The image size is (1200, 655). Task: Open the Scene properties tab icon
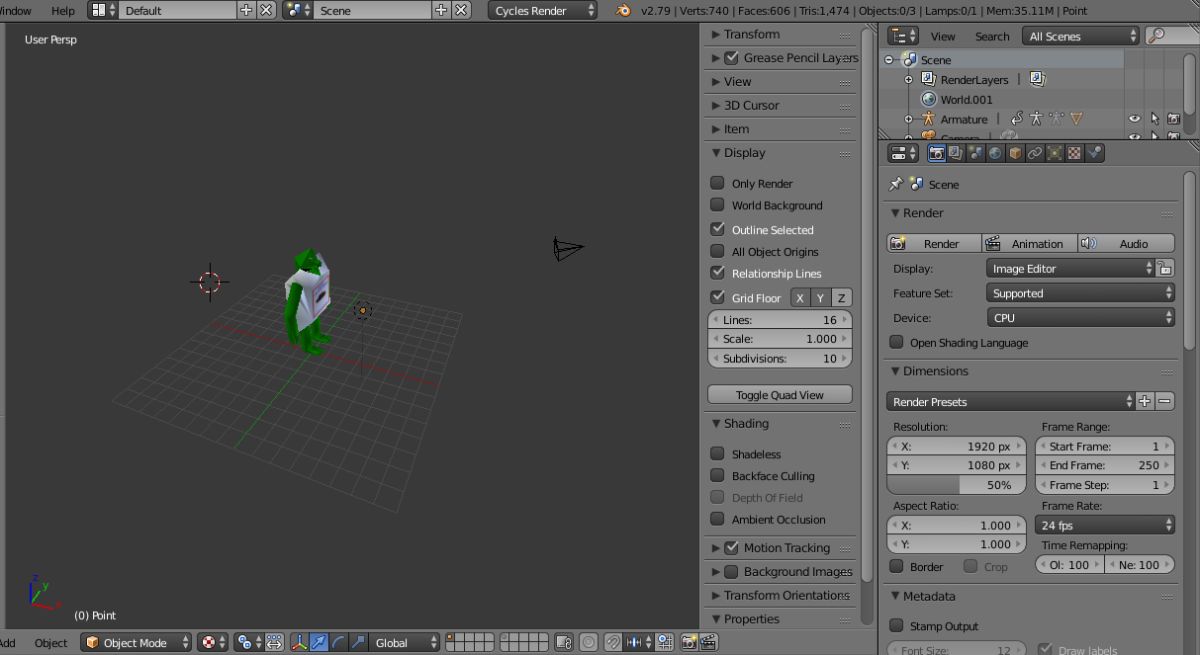pyautogui.click(x=976, y=153)
